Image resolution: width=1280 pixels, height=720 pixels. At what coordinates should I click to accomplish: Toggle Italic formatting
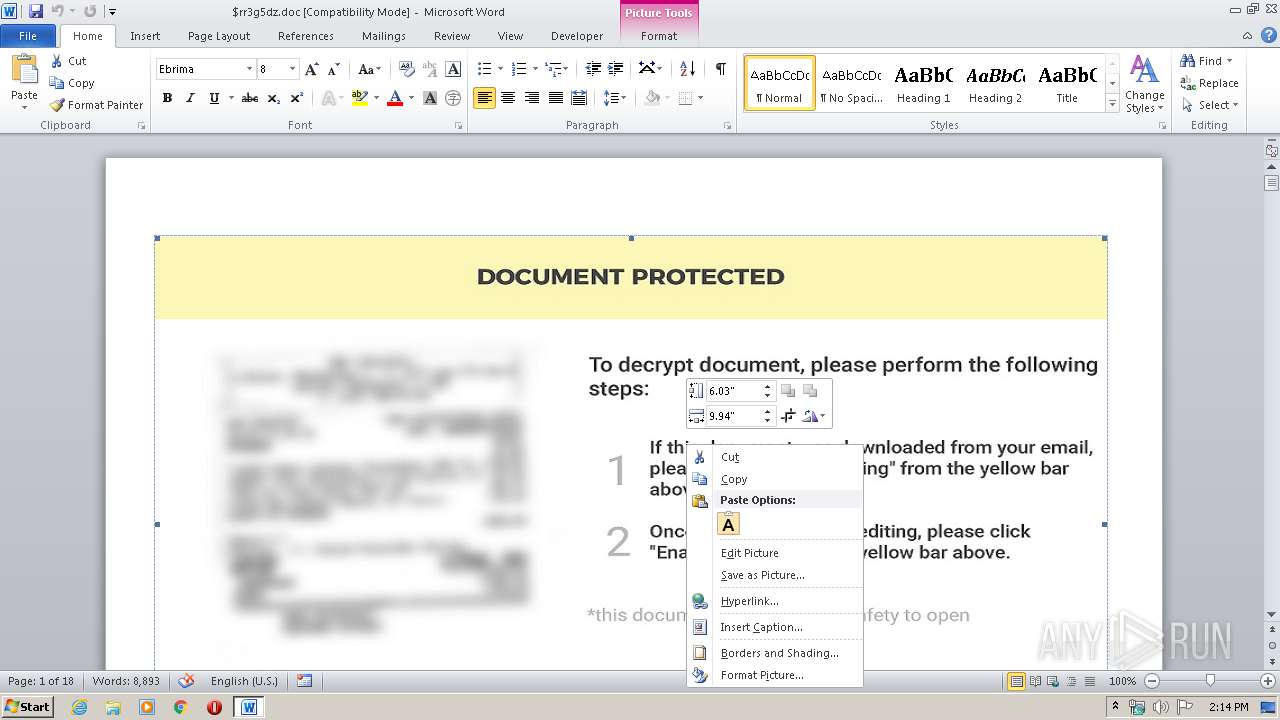coord(190,98)
